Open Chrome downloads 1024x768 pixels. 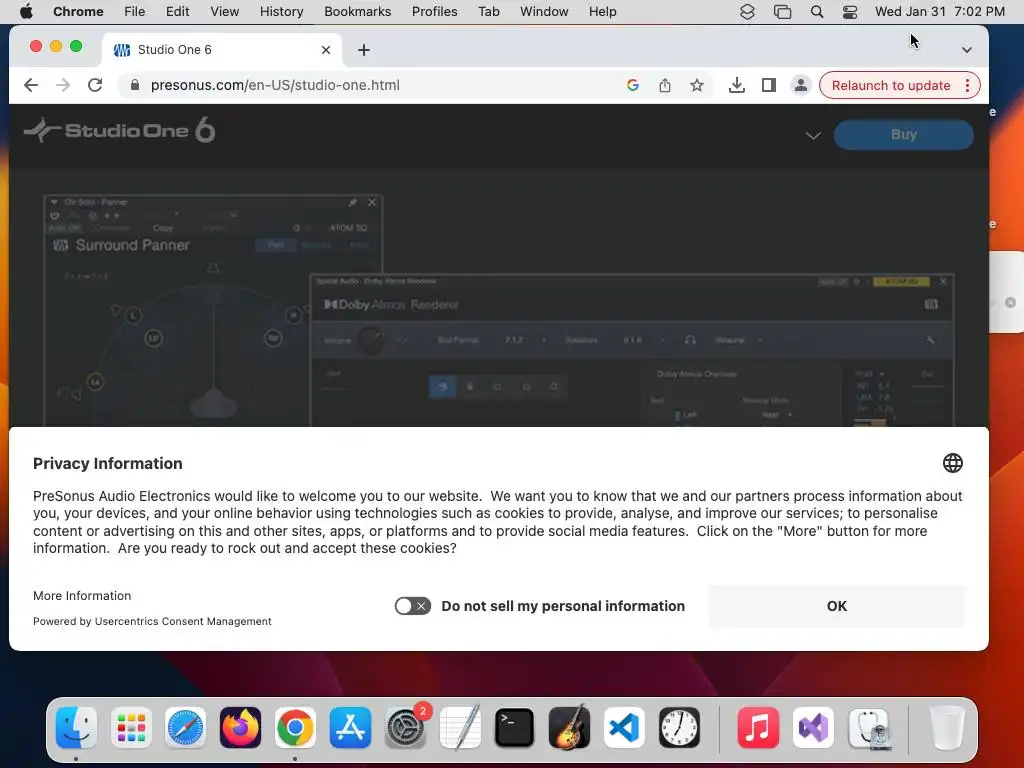coord(737,85)
